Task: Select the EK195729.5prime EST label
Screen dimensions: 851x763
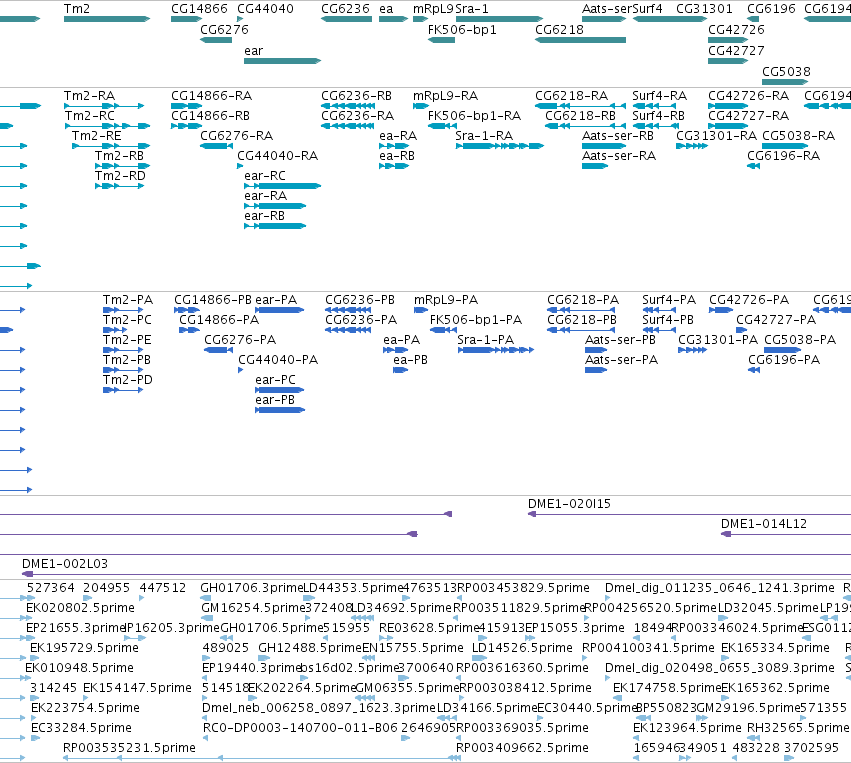Action: point(84,648)
